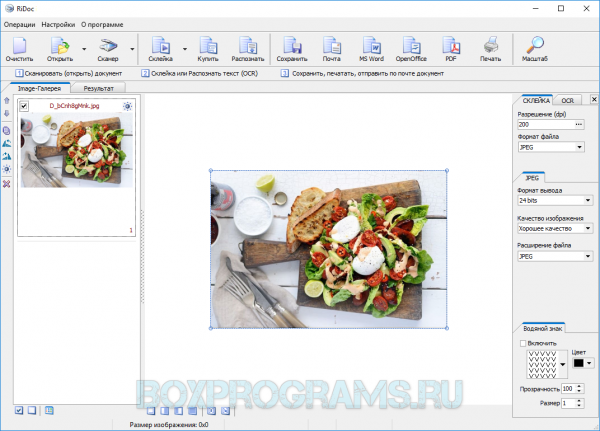Screen dimensions: 600x431
Task: Click fourth layout icon under preview
Action: [192, 411]
